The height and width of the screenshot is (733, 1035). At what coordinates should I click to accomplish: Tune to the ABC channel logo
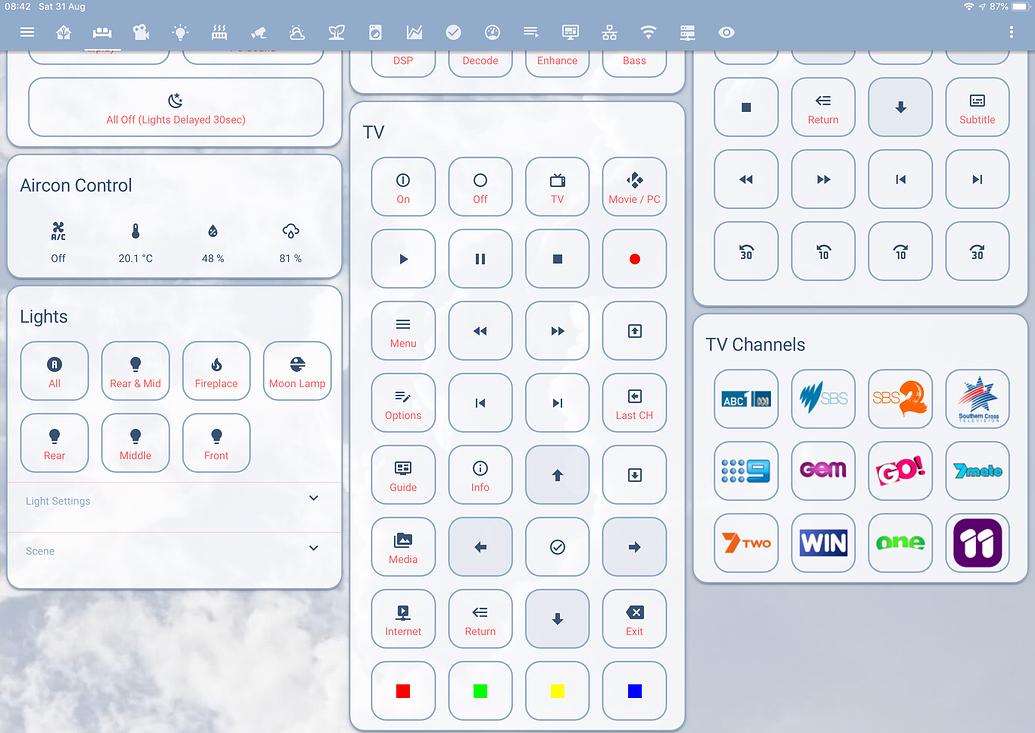pyautogui.click(x=746, y=399)
